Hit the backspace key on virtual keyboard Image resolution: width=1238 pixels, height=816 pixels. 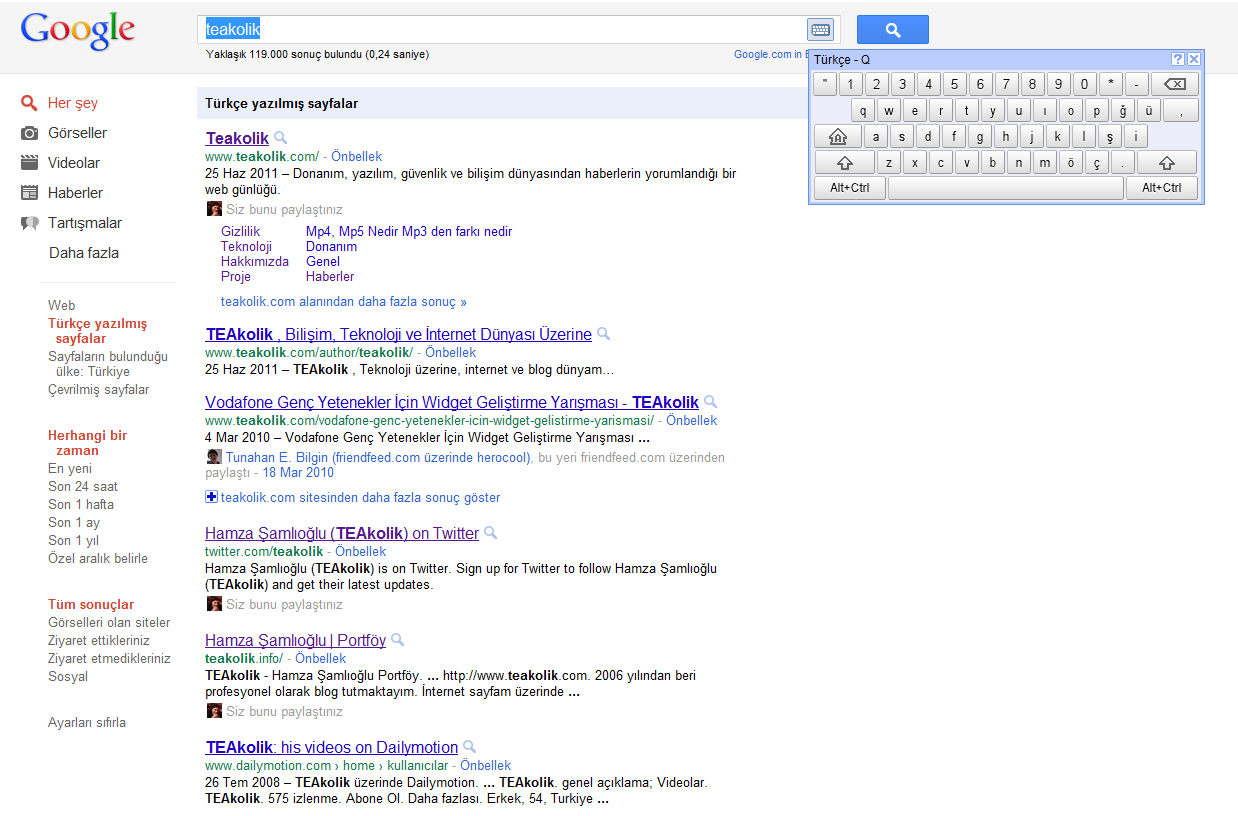[1174, 84]
